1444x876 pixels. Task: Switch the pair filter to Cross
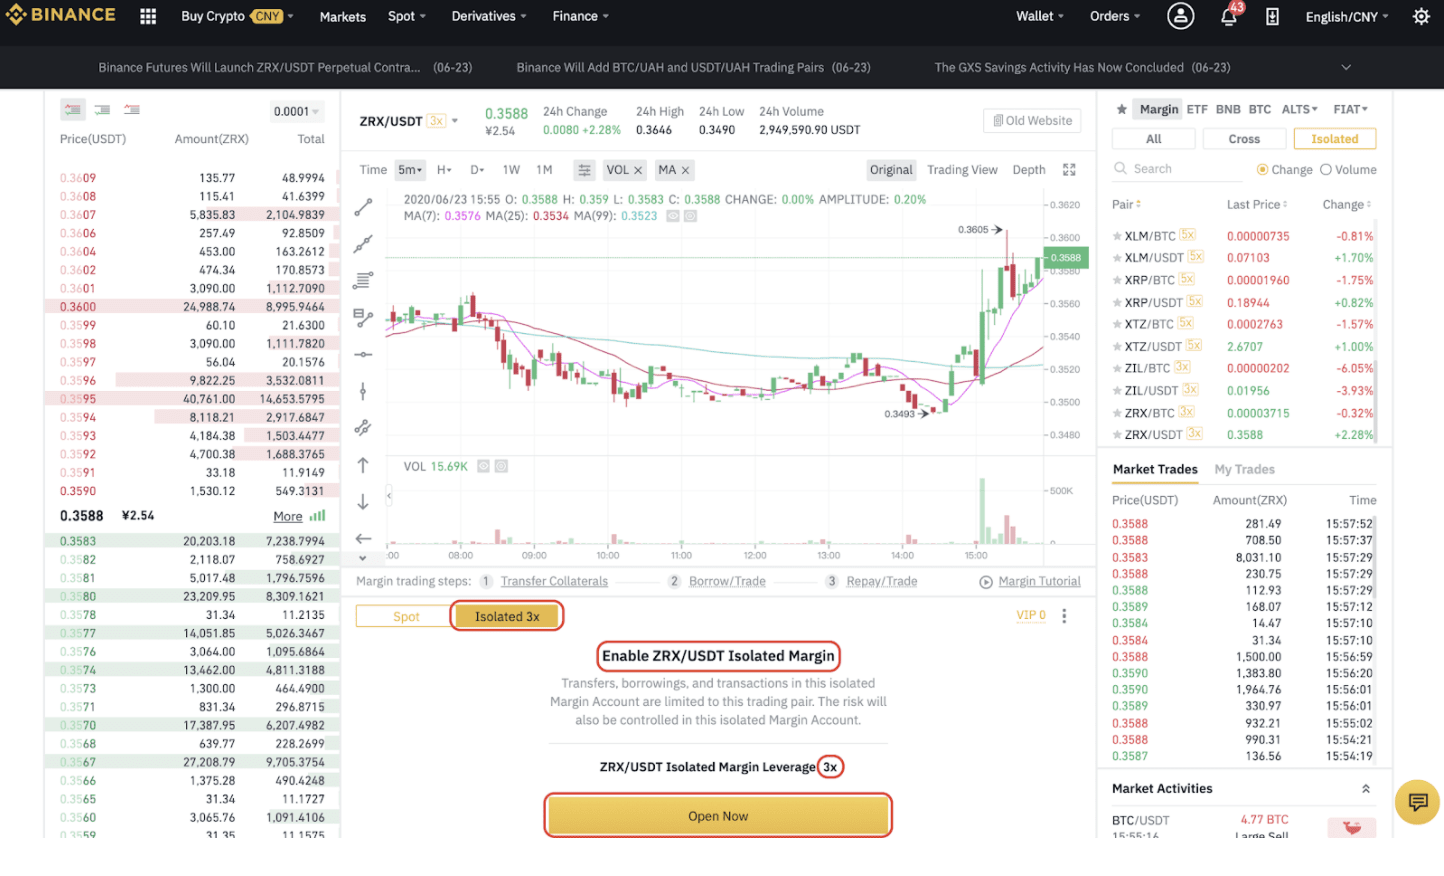coord(1244,139)
